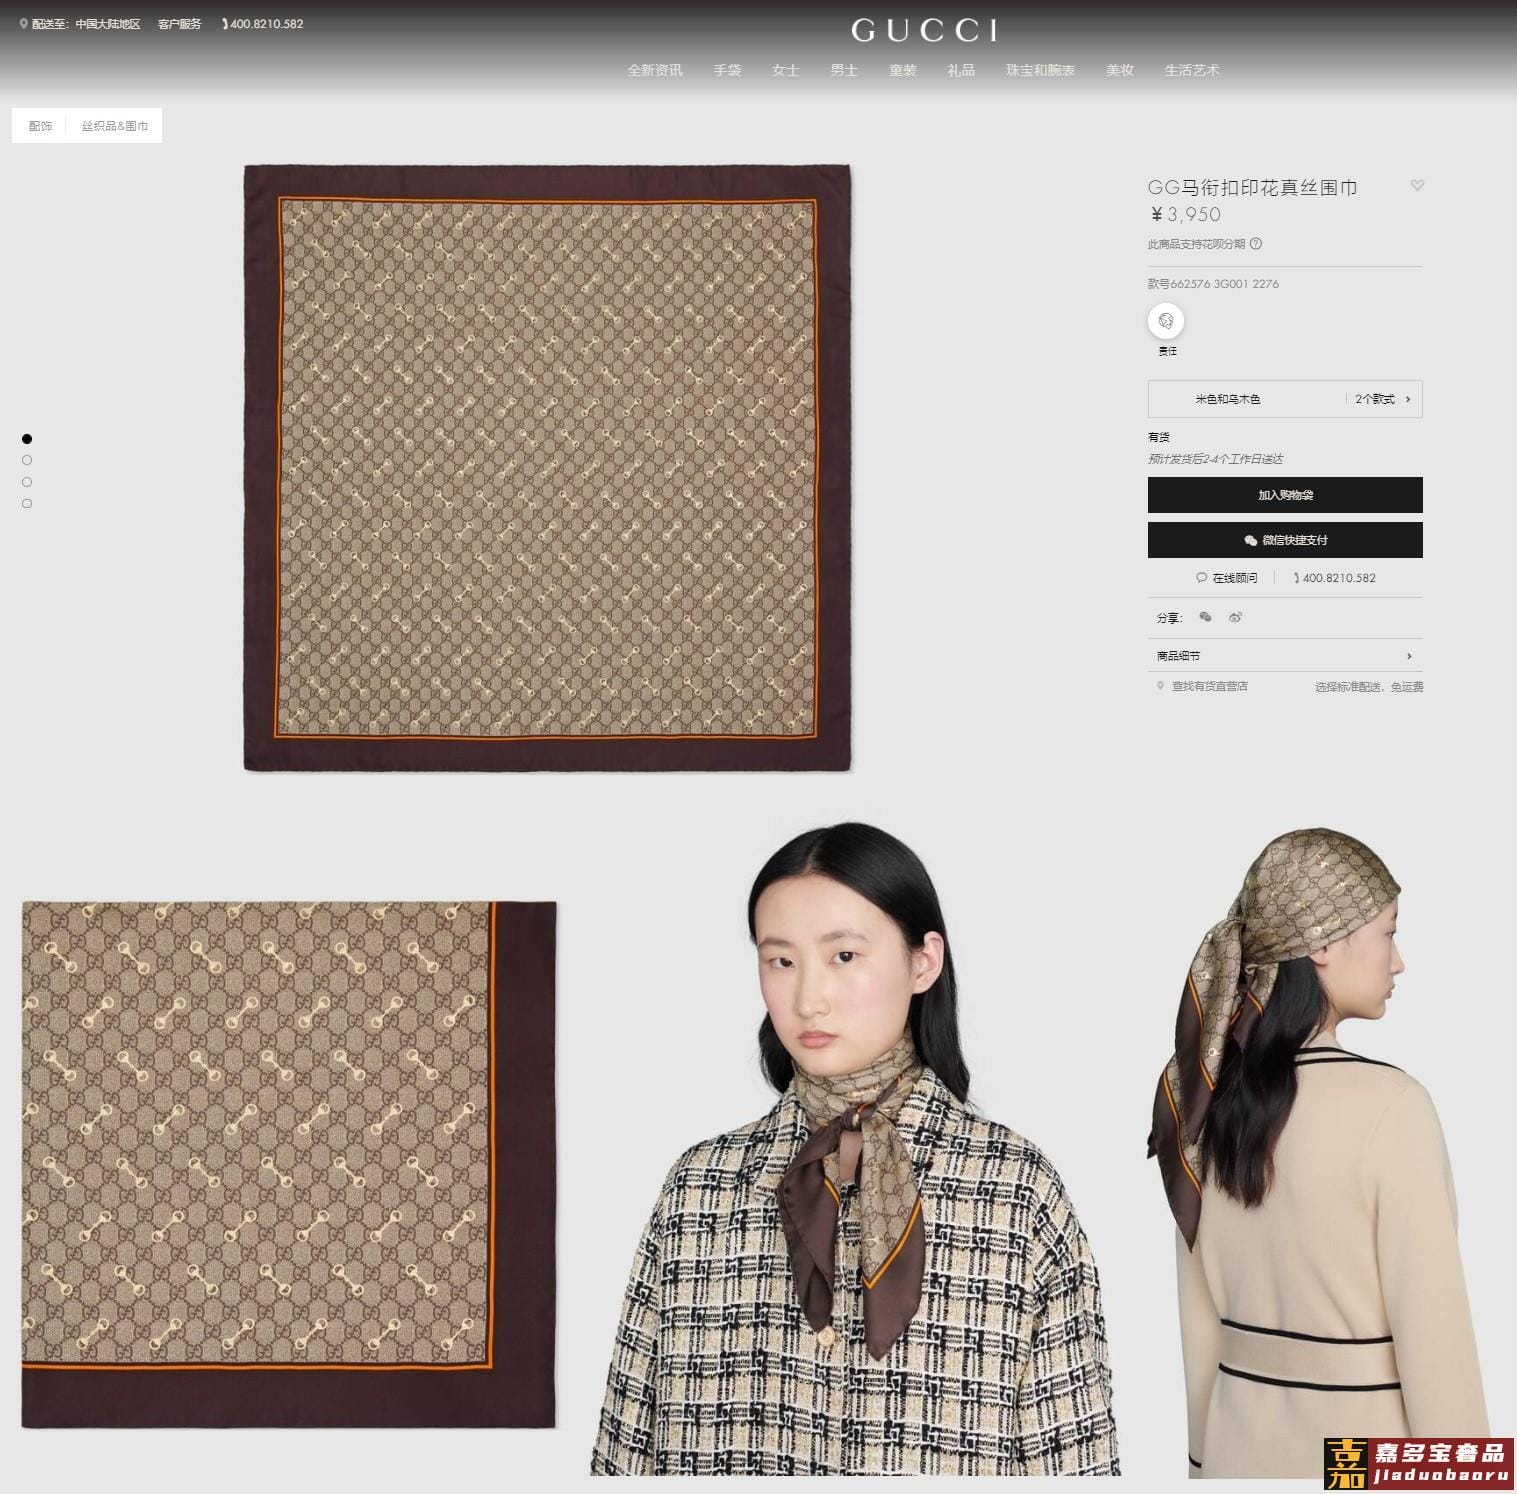This screenshot has width=1517, height=1494.
Task: Share product via WeChat icon
Action: click(1205, 617)
